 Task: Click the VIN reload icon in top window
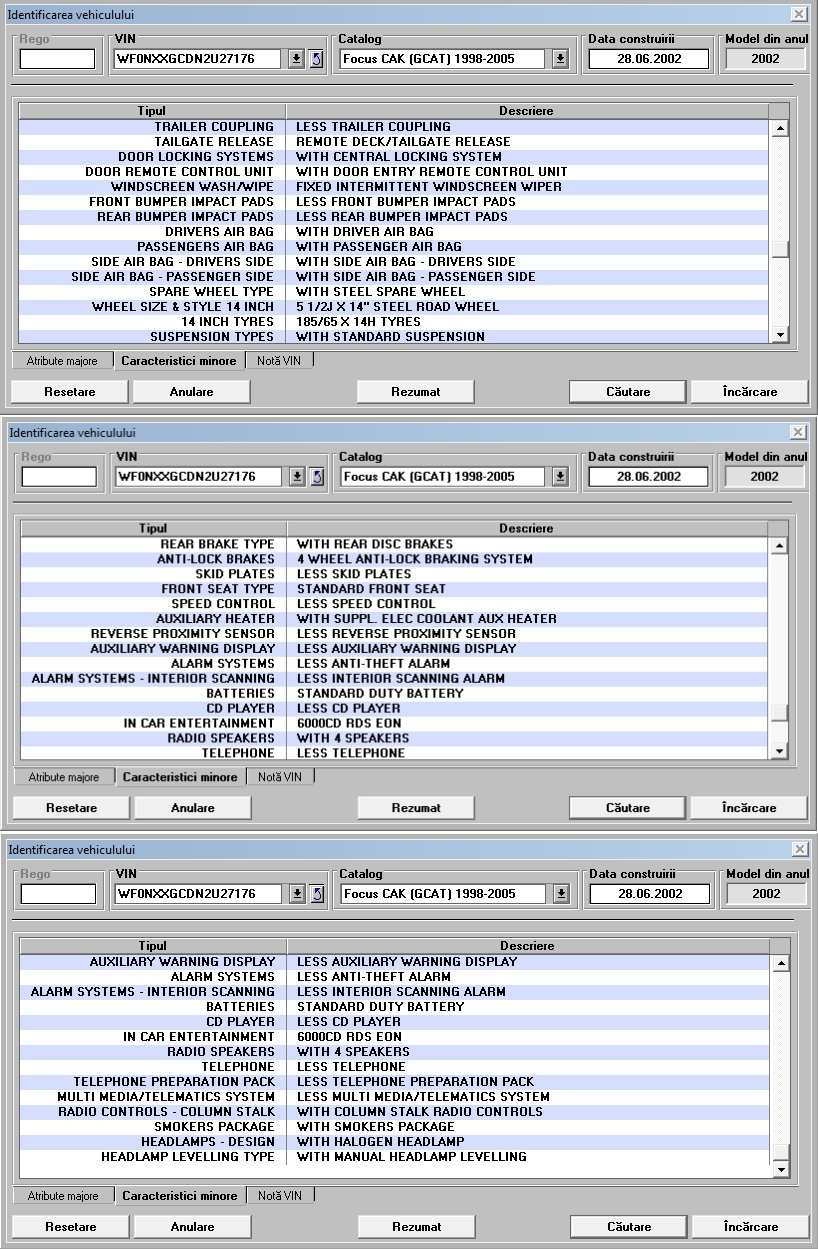[315, 59]
